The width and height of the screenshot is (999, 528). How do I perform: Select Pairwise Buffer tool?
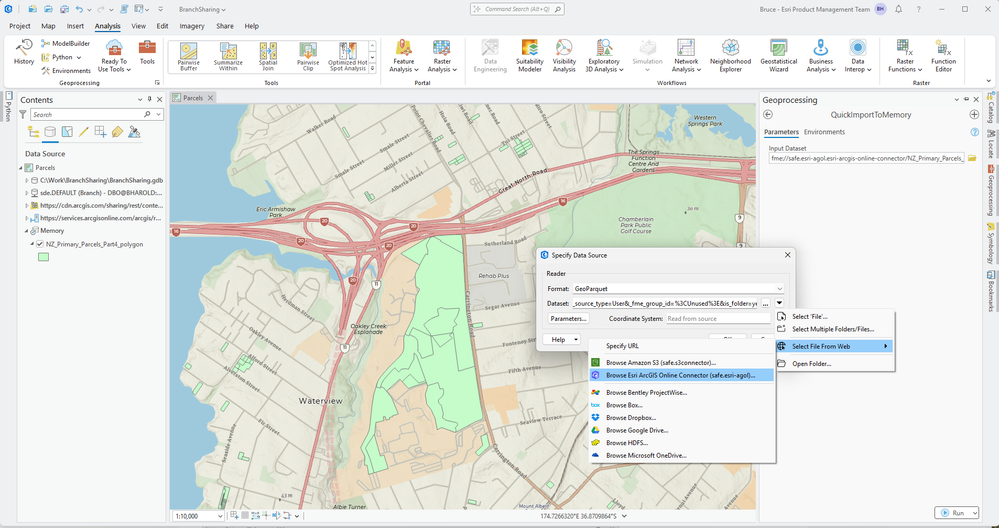point(188,57)
